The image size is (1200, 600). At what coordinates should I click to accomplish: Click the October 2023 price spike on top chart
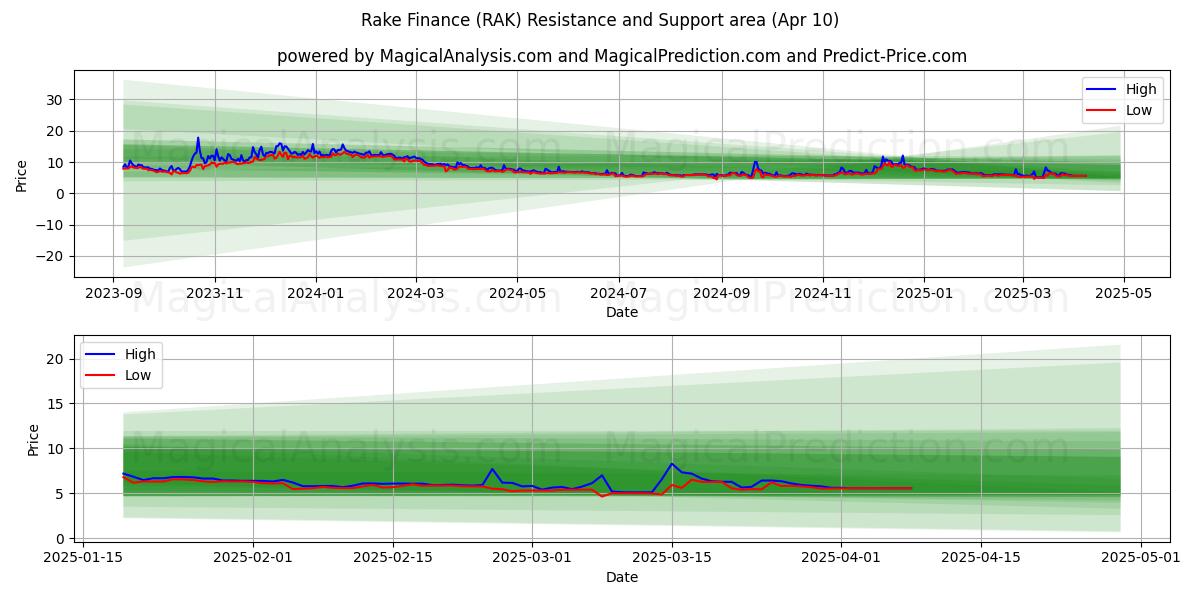198,138
